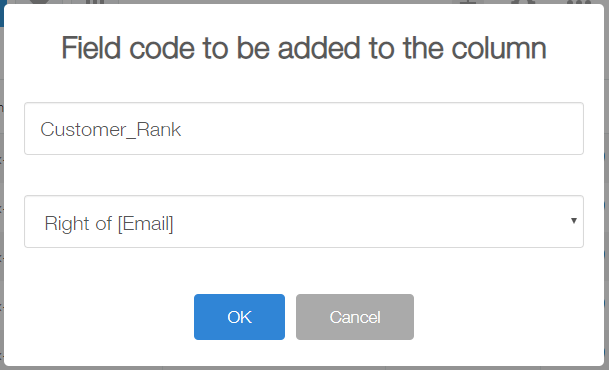Viewport: 609px width, 370px height.
Task: Click the dimmed backdrop below the dialog
Action: (304, 368)
